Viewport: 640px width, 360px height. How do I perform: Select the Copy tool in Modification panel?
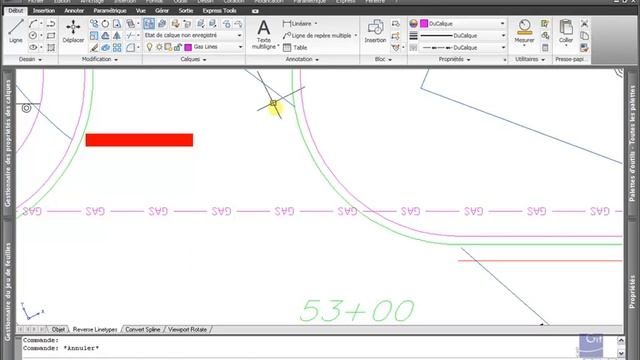coord(94,24)
